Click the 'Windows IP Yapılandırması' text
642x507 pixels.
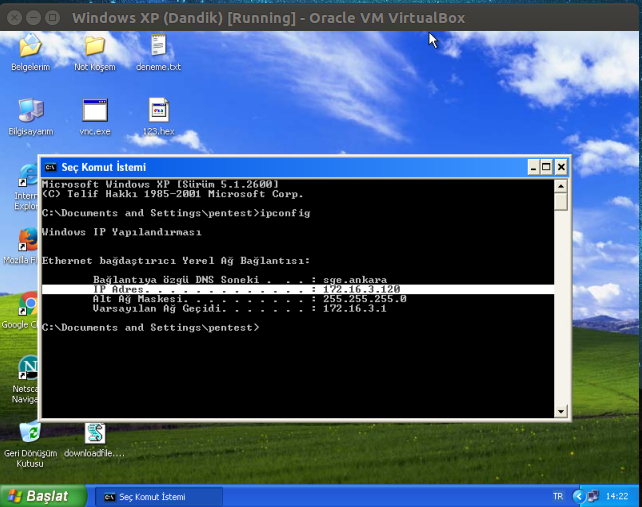click(122, 232)
